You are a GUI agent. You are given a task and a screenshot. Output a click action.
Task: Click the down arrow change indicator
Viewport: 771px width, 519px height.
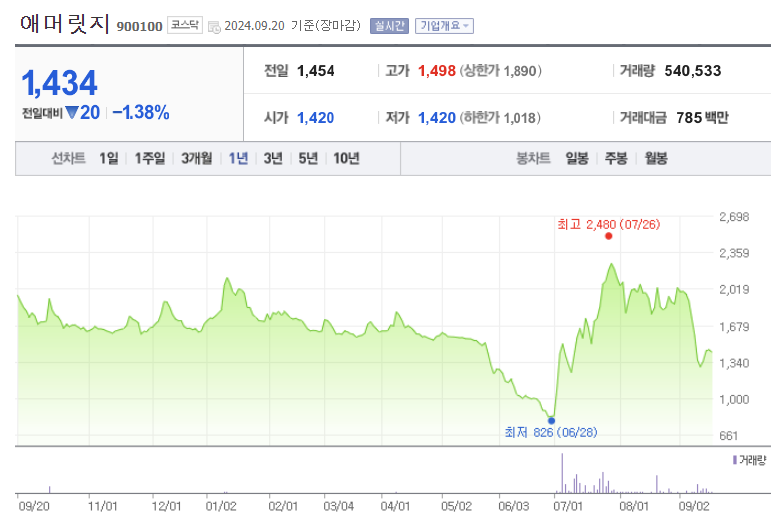click(72, 113)
